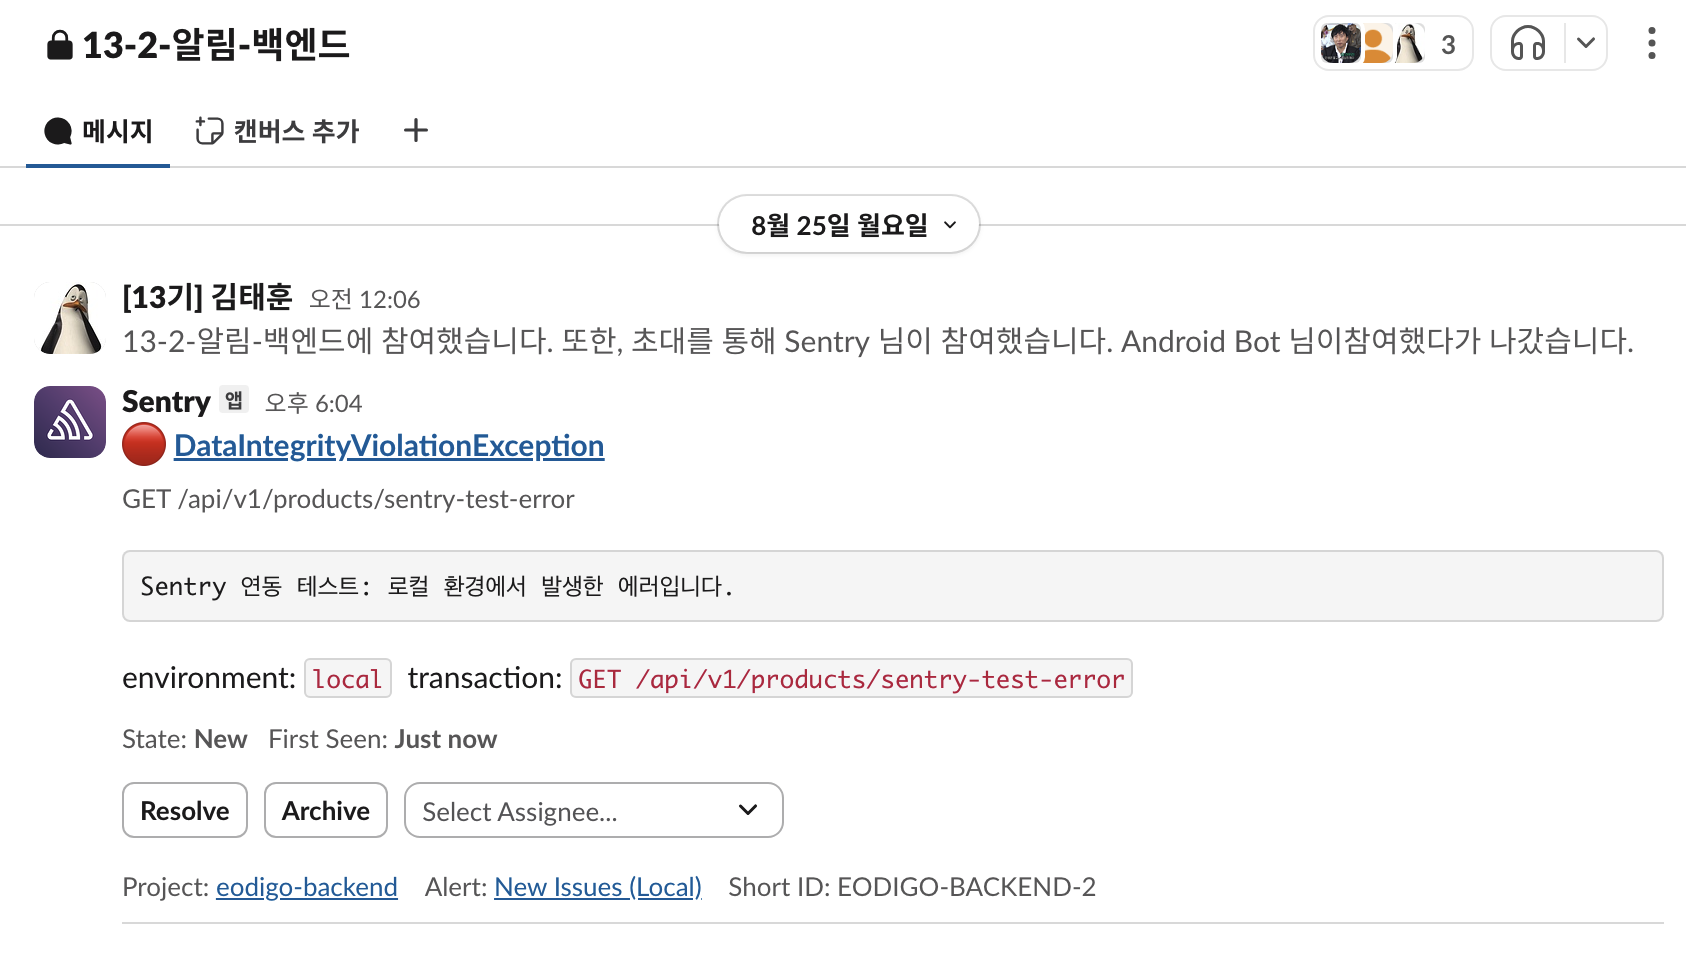Screen dimensions: 1686x954
Task: Open the 캔버스 추가 tab
Action: coord(277,131)
